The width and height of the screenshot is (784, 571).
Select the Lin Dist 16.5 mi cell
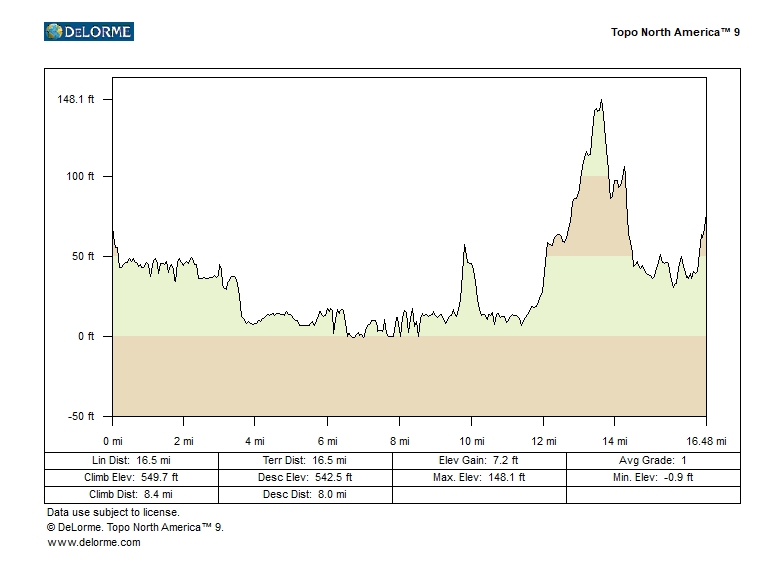(x=131, y=461)
